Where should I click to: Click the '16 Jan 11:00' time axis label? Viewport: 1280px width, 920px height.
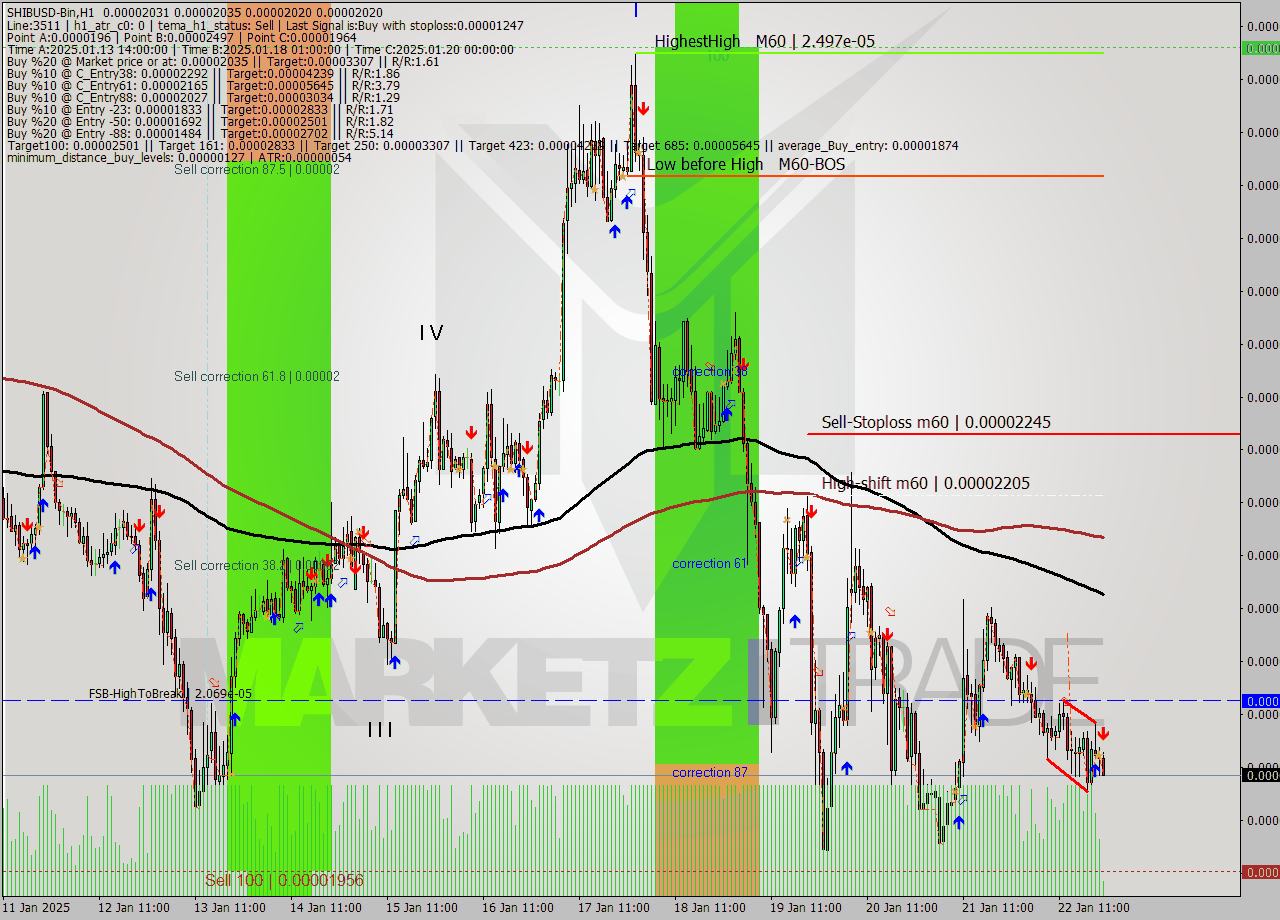click(x=517, y=908)
